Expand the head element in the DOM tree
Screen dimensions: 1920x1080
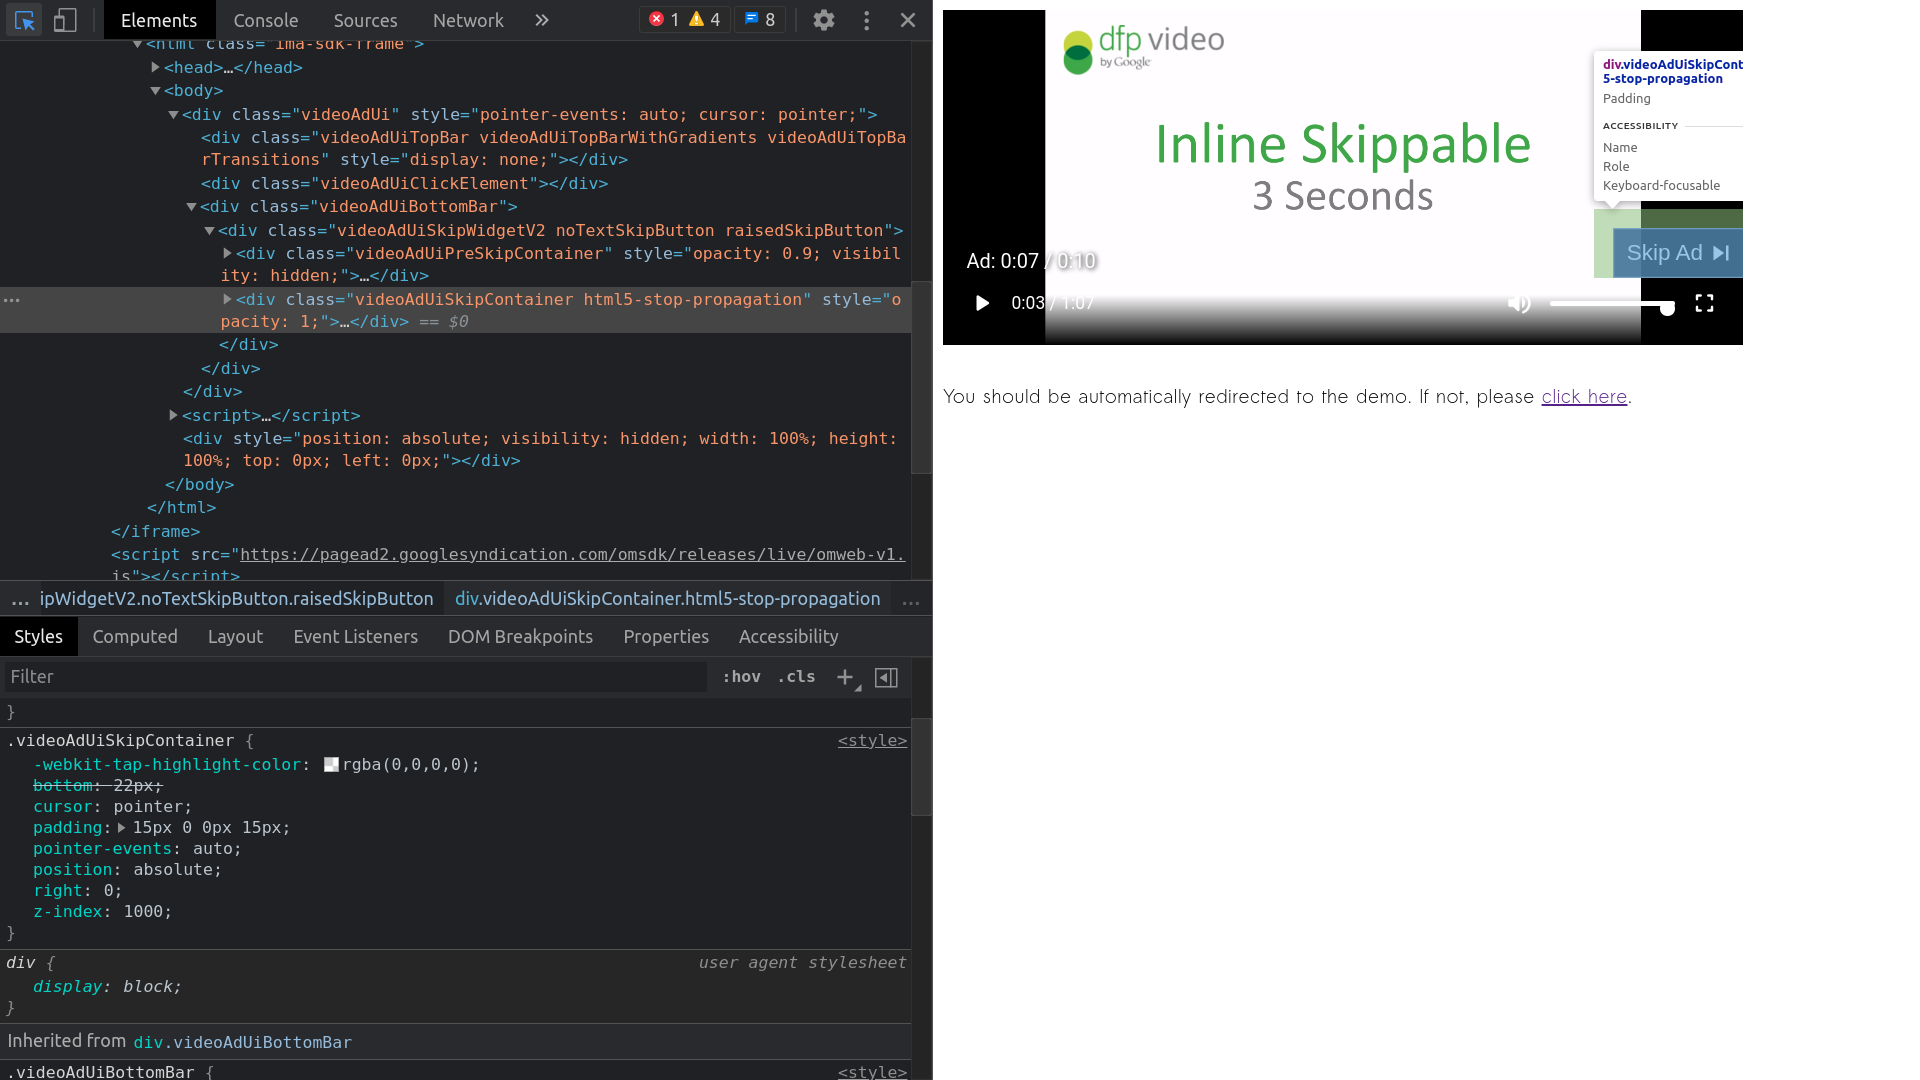(x=156, y=67)
